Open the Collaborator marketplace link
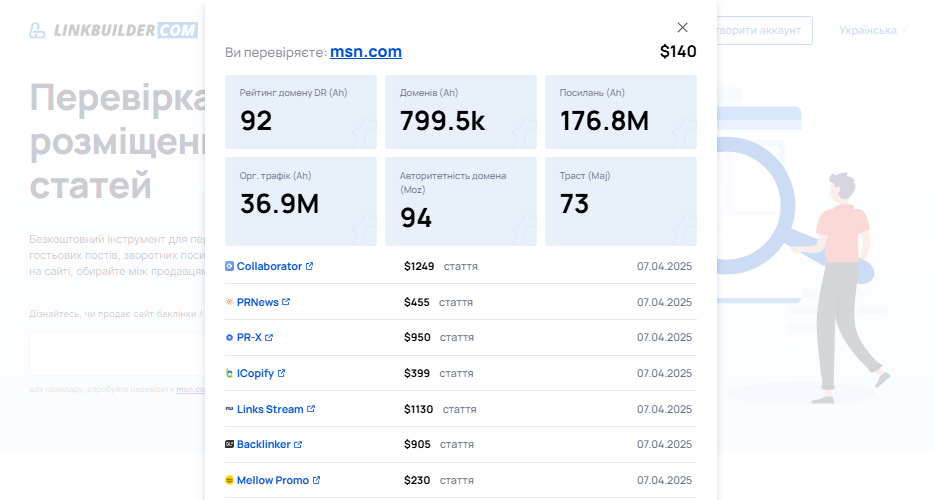 [269, 266]
